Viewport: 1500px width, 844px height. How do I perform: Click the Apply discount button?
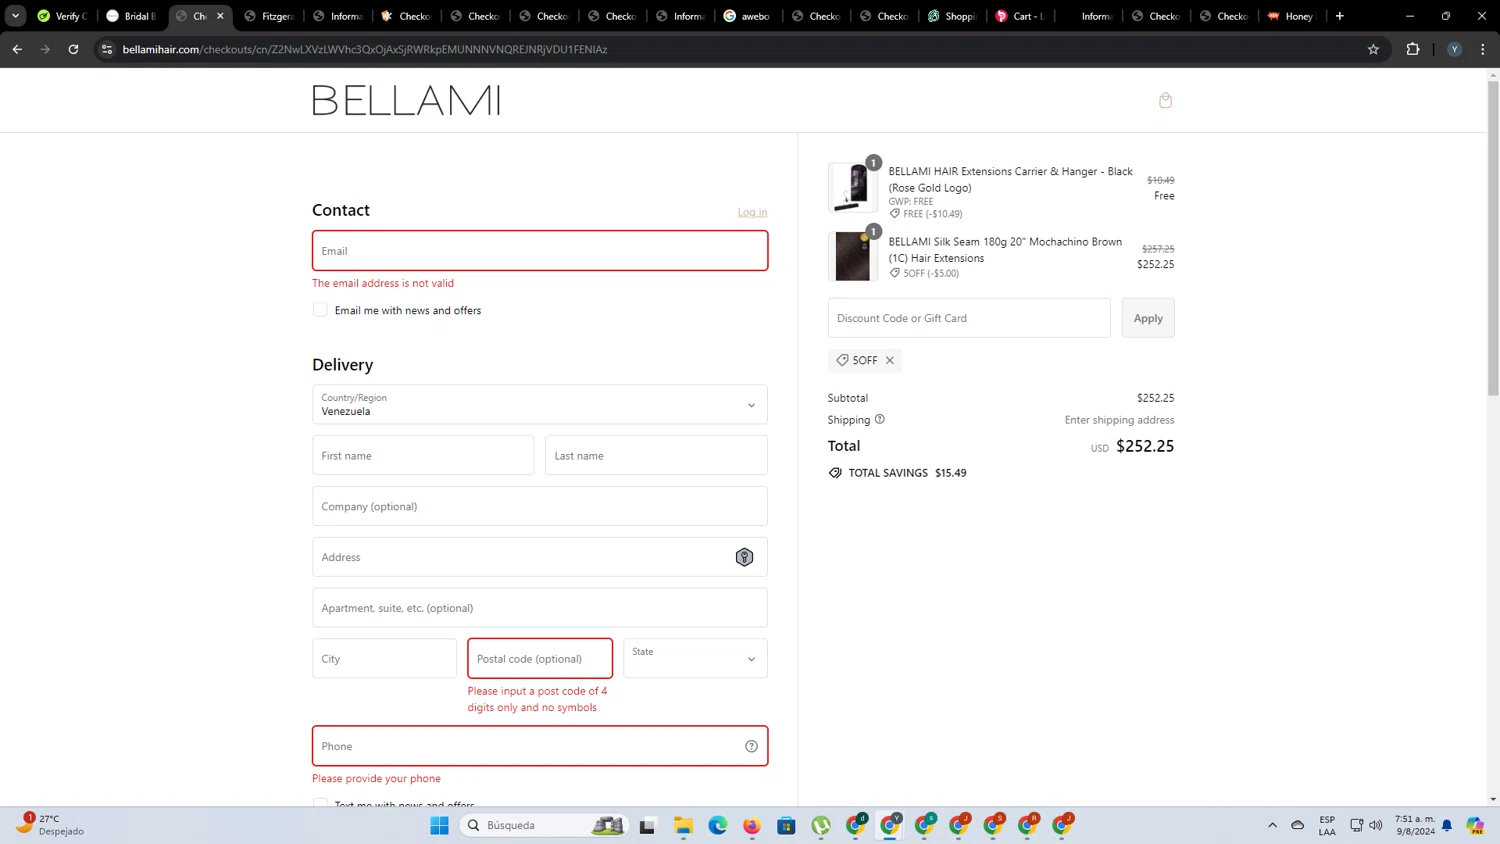pos(1148,318)
